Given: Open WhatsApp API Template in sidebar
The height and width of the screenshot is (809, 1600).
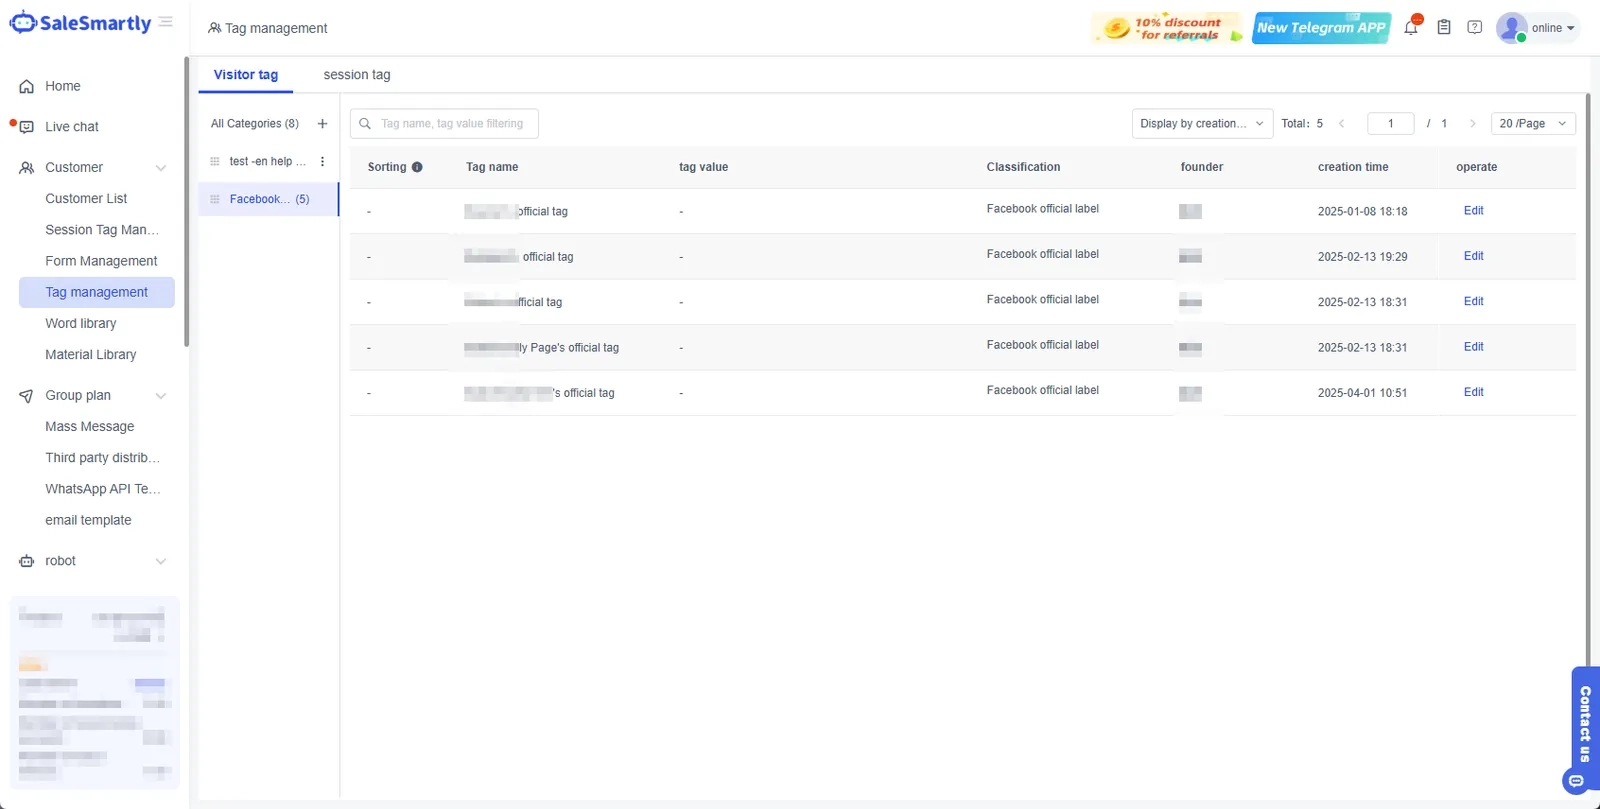Looking at the screenshot, I should (x=102, y=489).
